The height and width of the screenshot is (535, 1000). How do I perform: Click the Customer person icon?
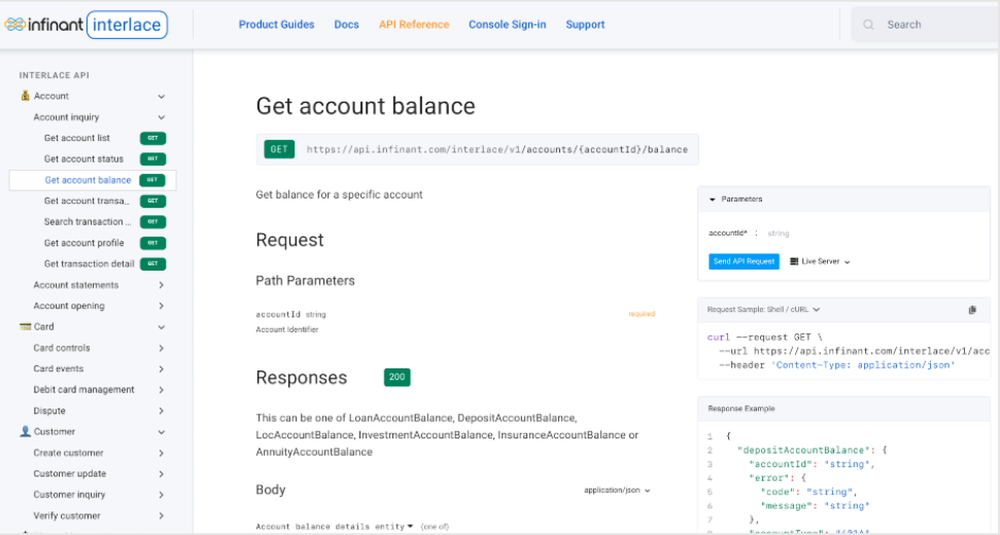coord(25,432)
